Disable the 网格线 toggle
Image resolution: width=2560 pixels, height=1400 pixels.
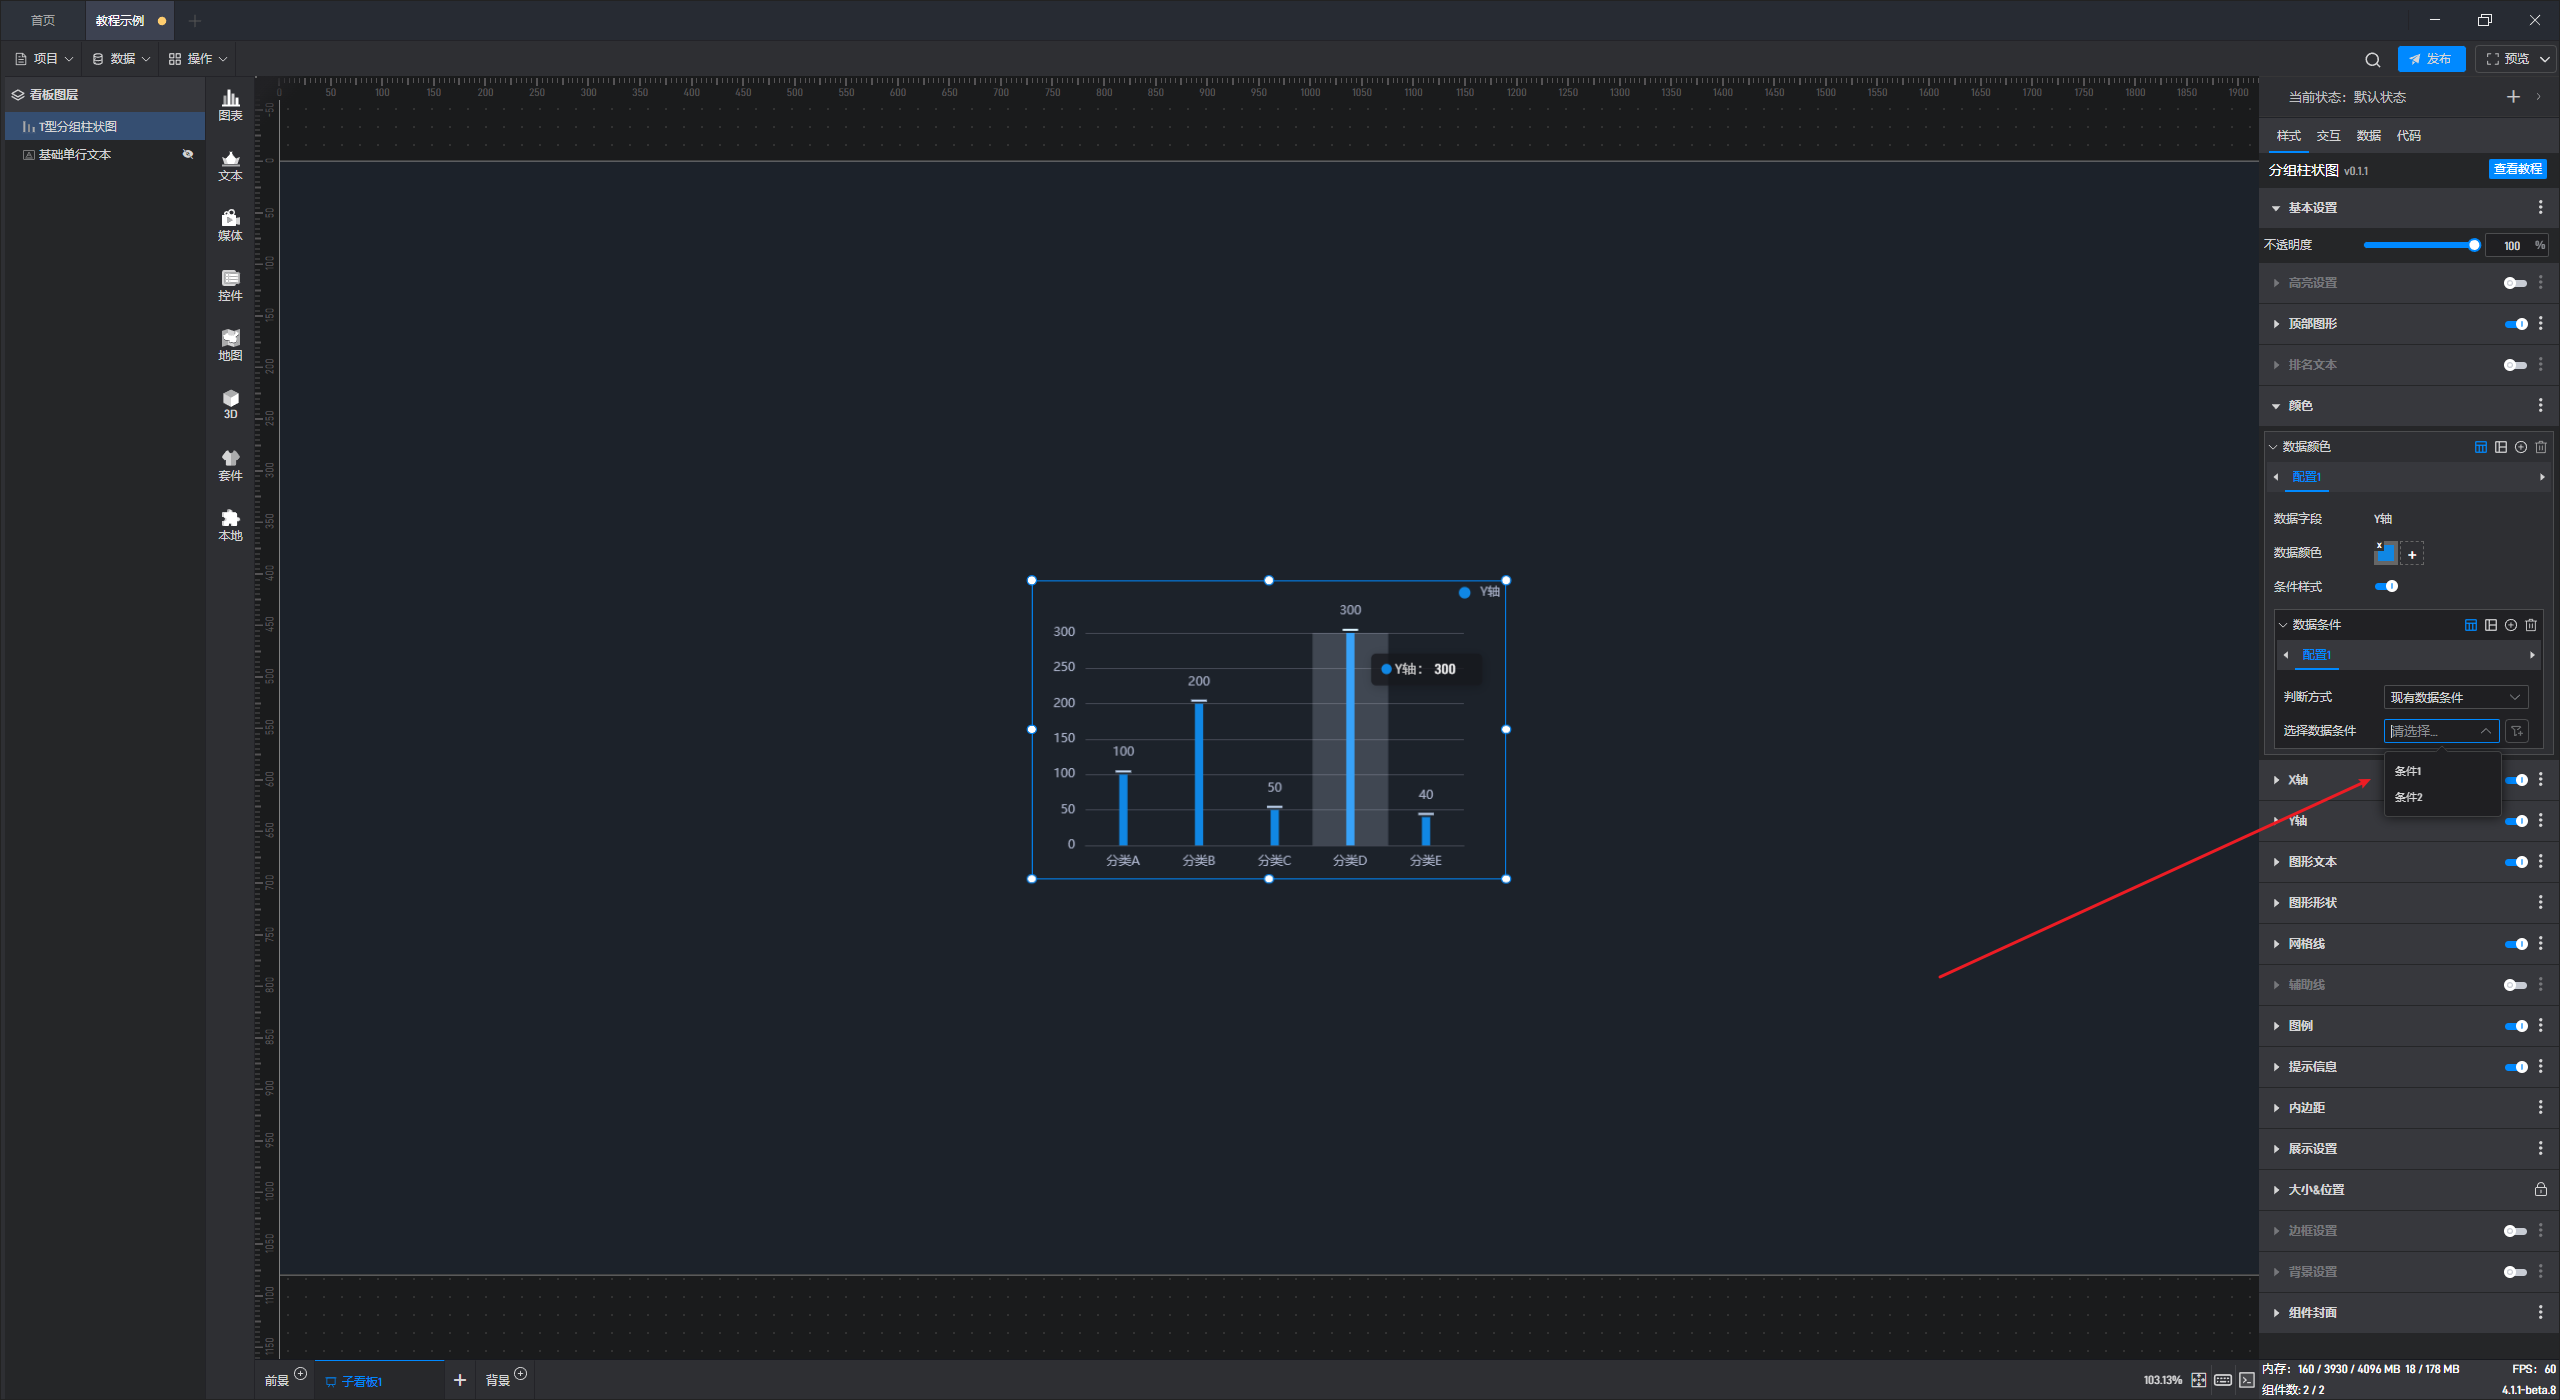click(2516, 944)
